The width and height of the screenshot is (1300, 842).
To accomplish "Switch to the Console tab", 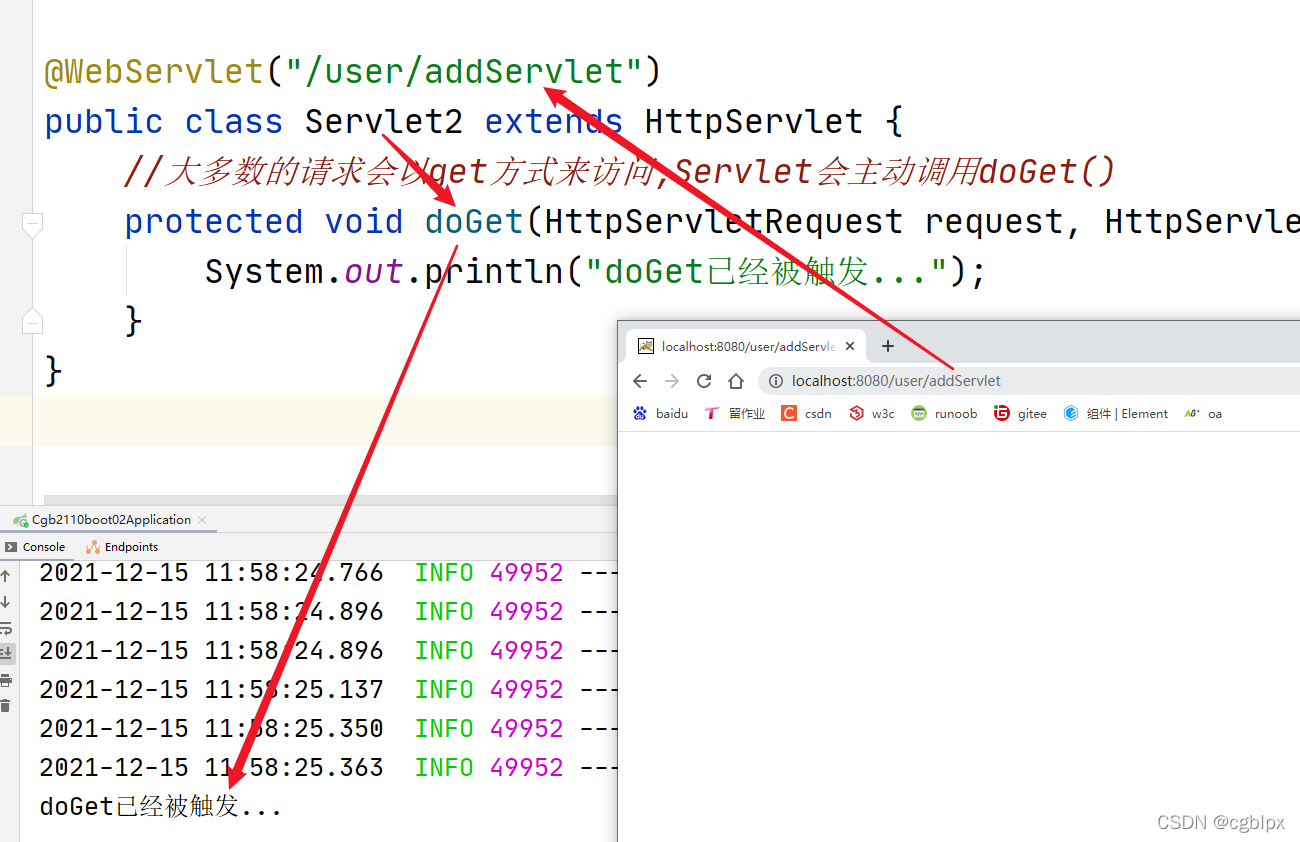I will coord(36,547).
